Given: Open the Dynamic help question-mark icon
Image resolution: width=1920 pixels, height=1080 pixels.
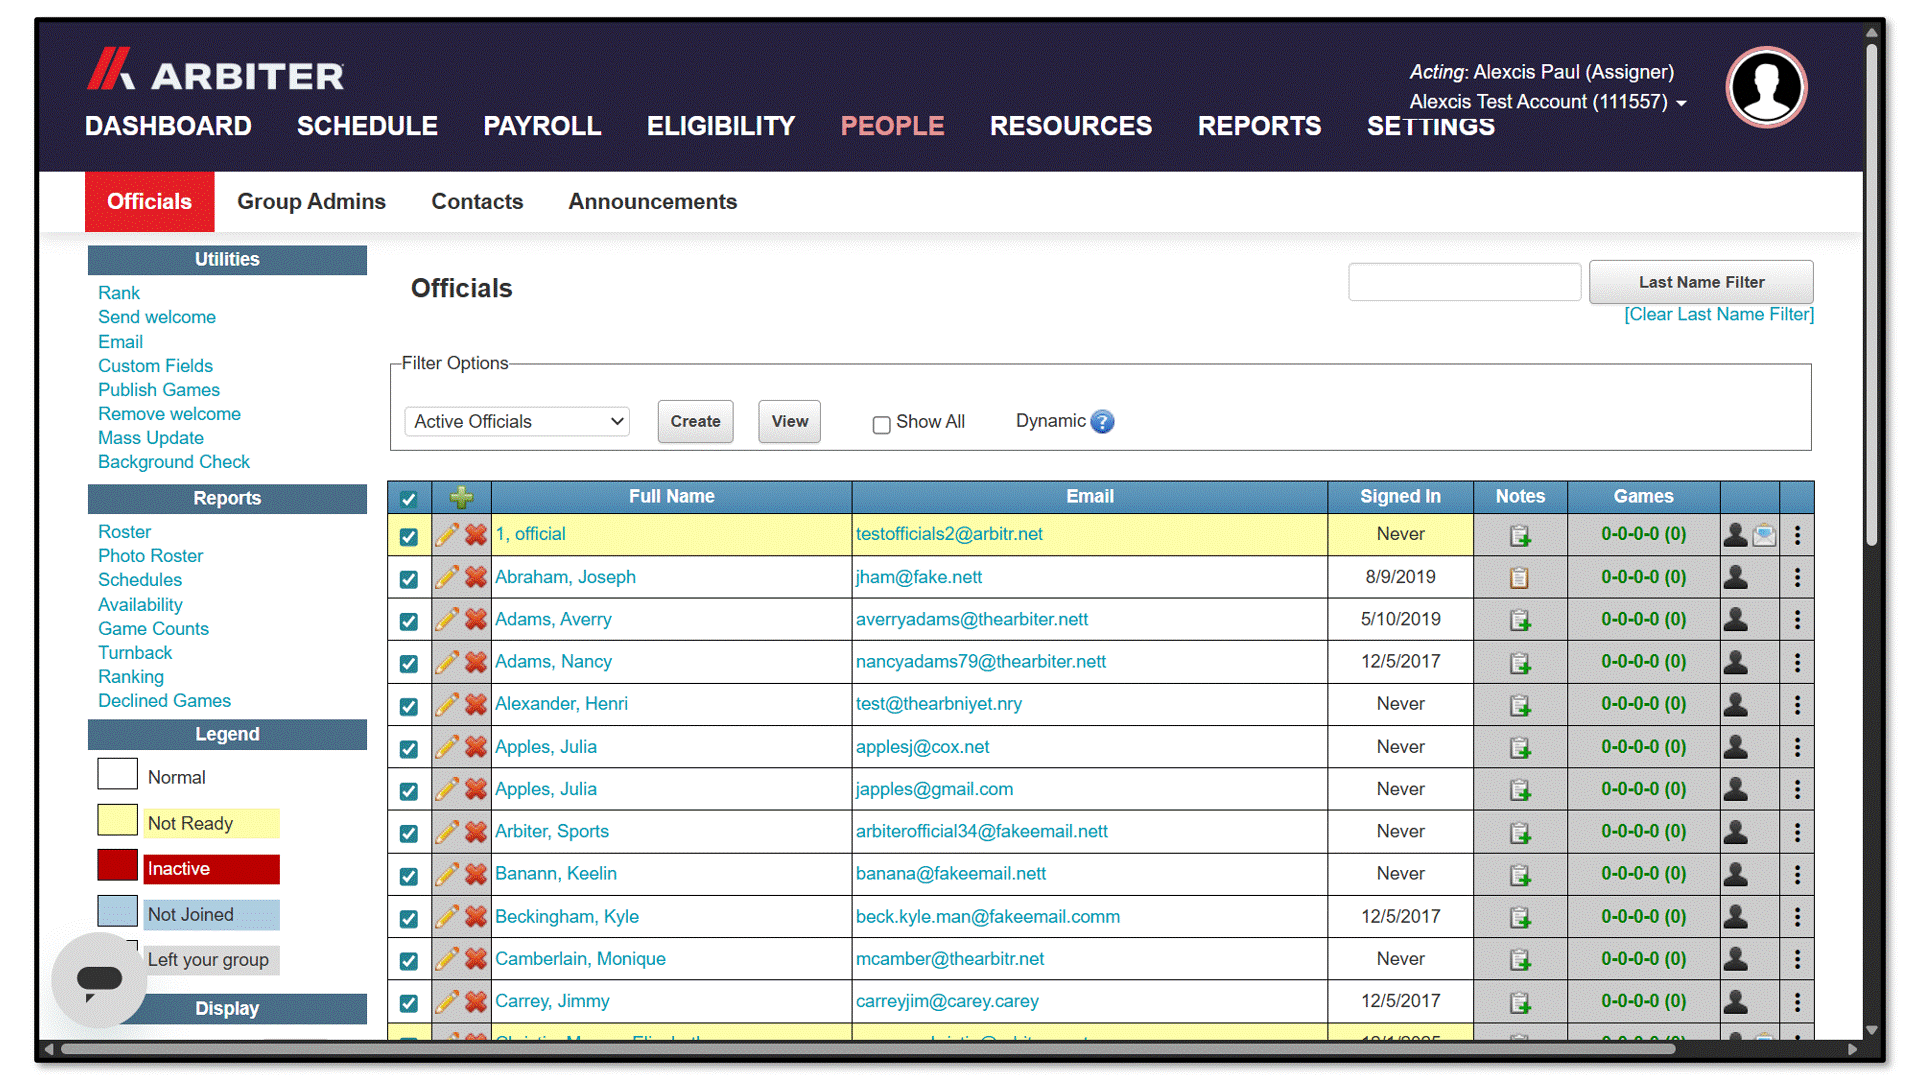Looking at the screenshot, I should [x=1102, y=422].
